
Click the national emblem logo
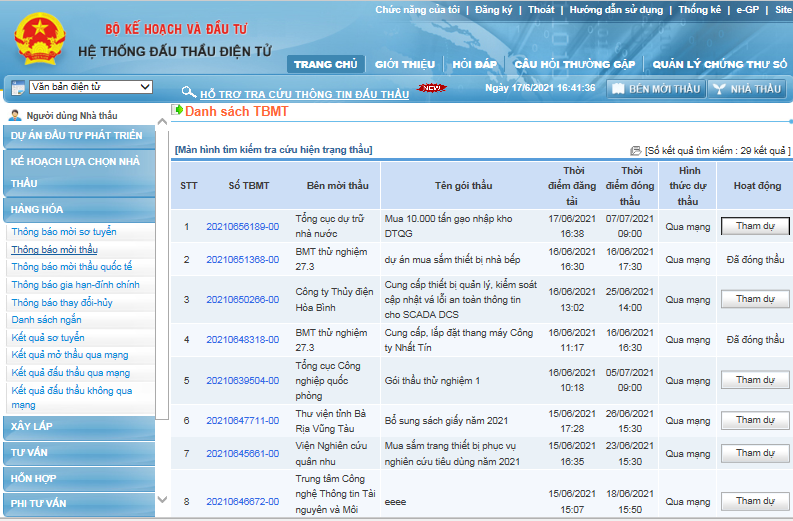click(x=40, y=39)
